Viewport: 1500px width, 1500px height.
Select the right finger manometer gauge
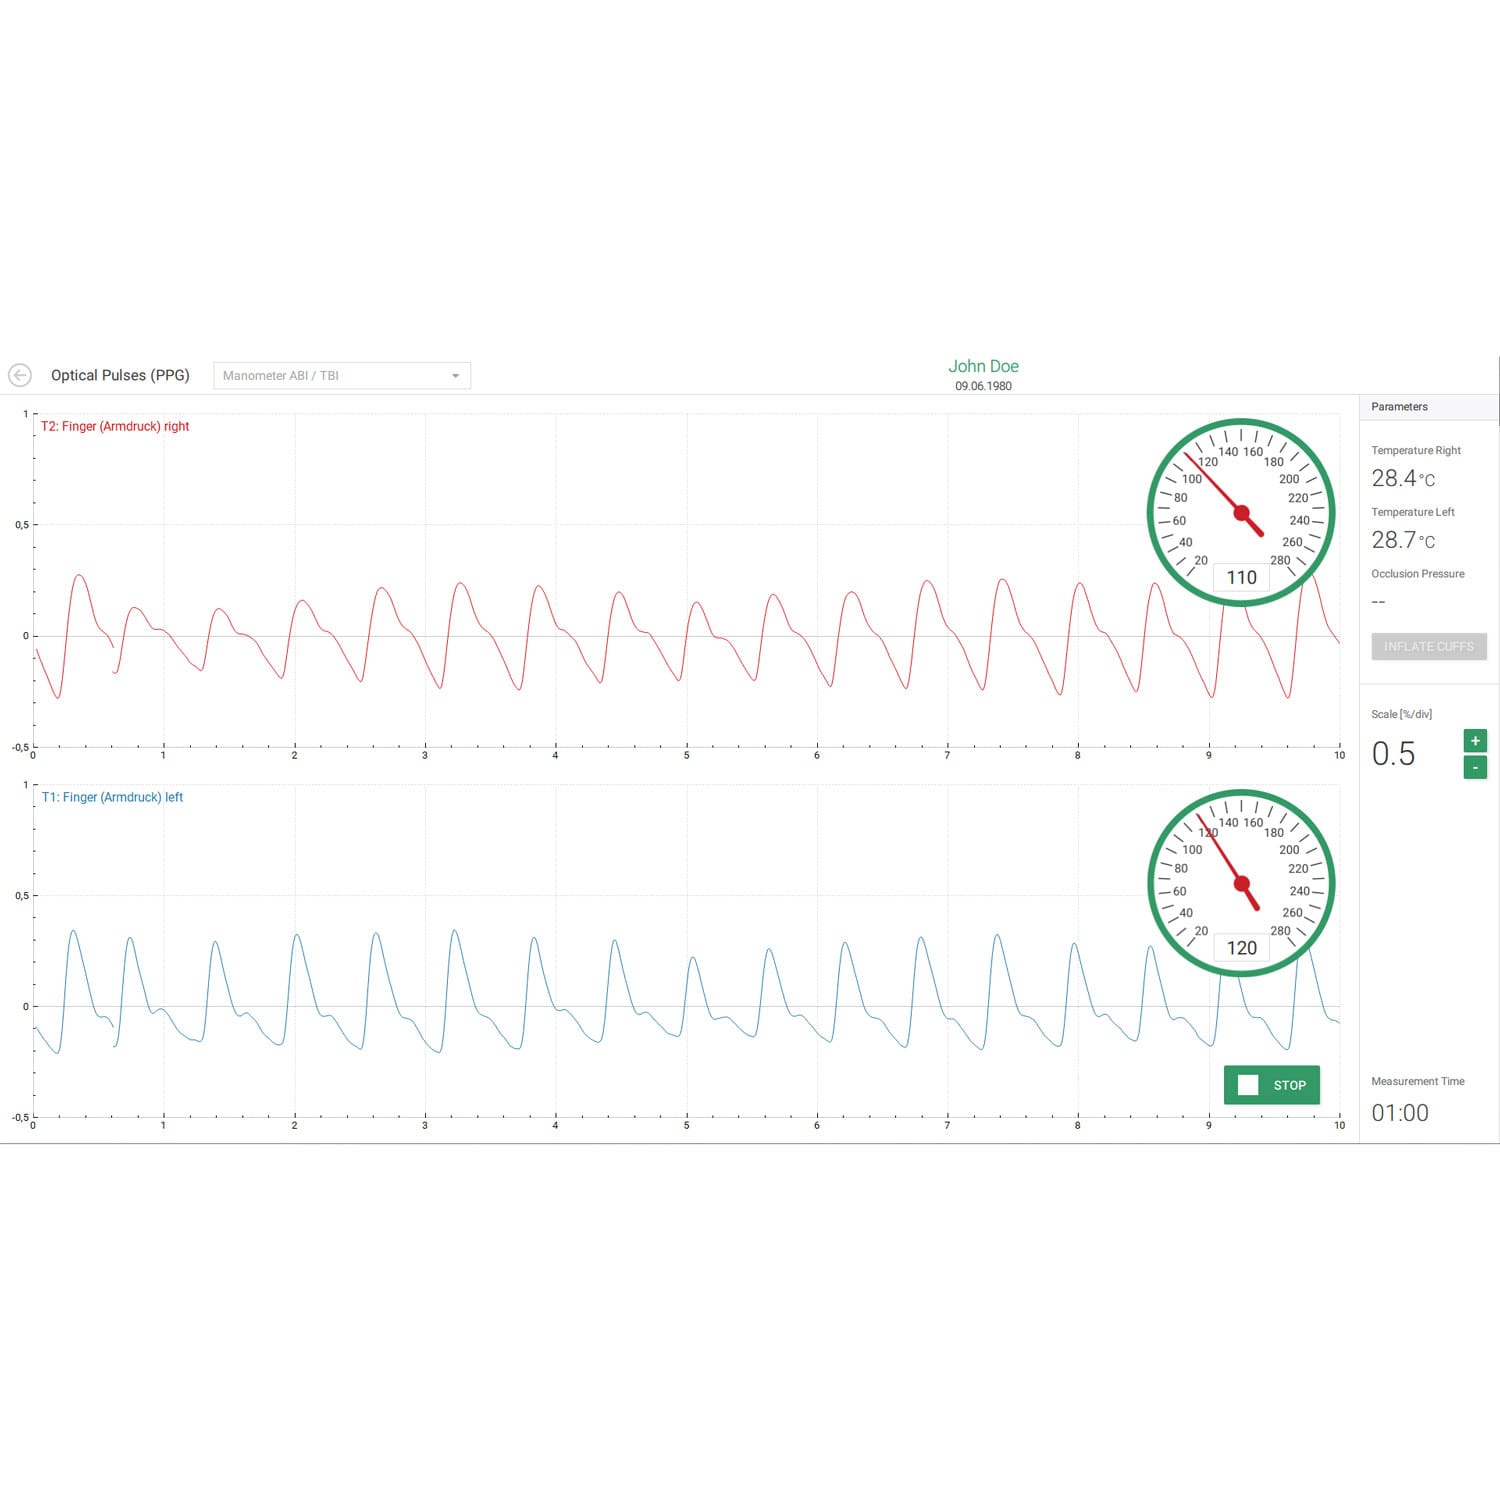pyautogui.click(x=1241, y=513)
